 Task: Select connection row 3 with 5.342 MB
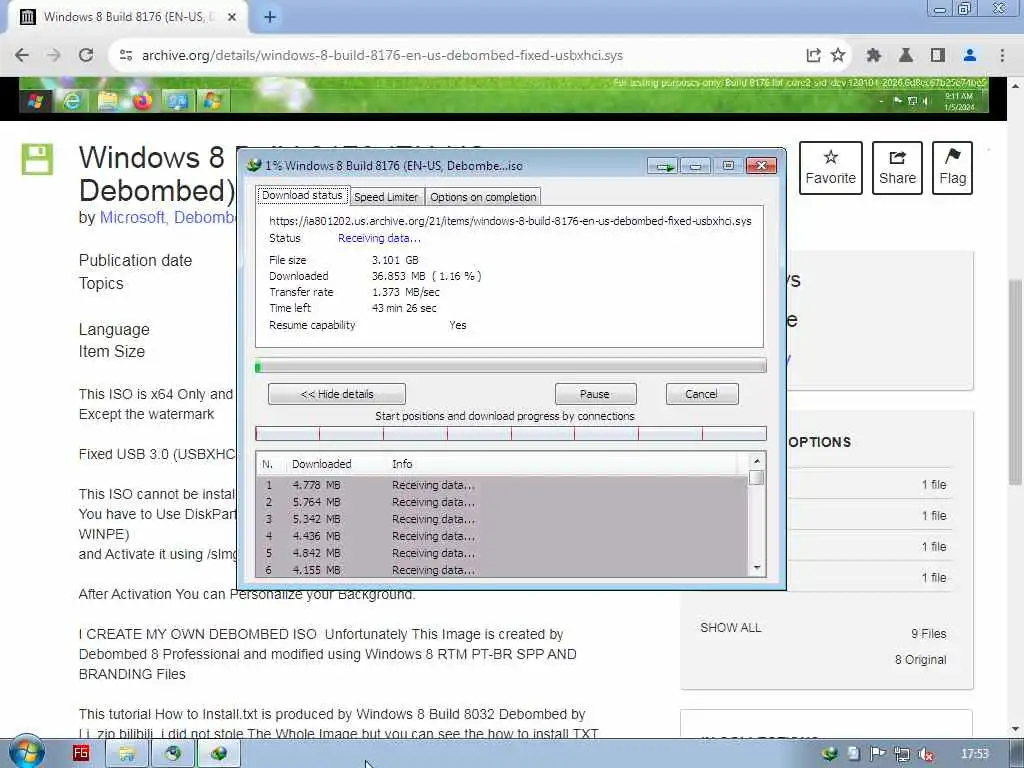[x=502, y=519]
